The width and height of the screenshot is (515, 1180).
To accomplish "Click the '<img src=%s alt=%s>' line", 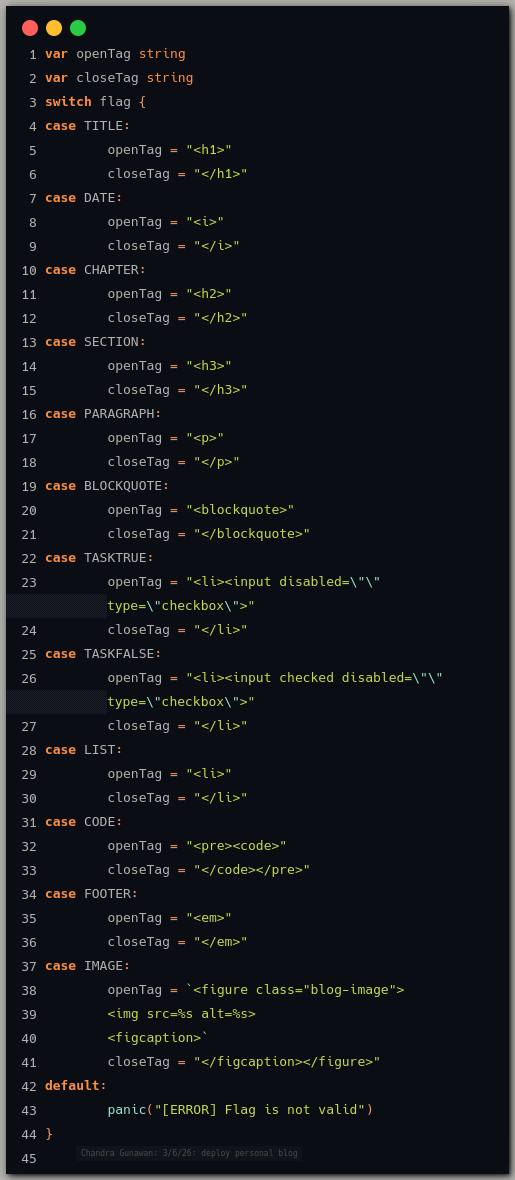I will point(181,1014).
